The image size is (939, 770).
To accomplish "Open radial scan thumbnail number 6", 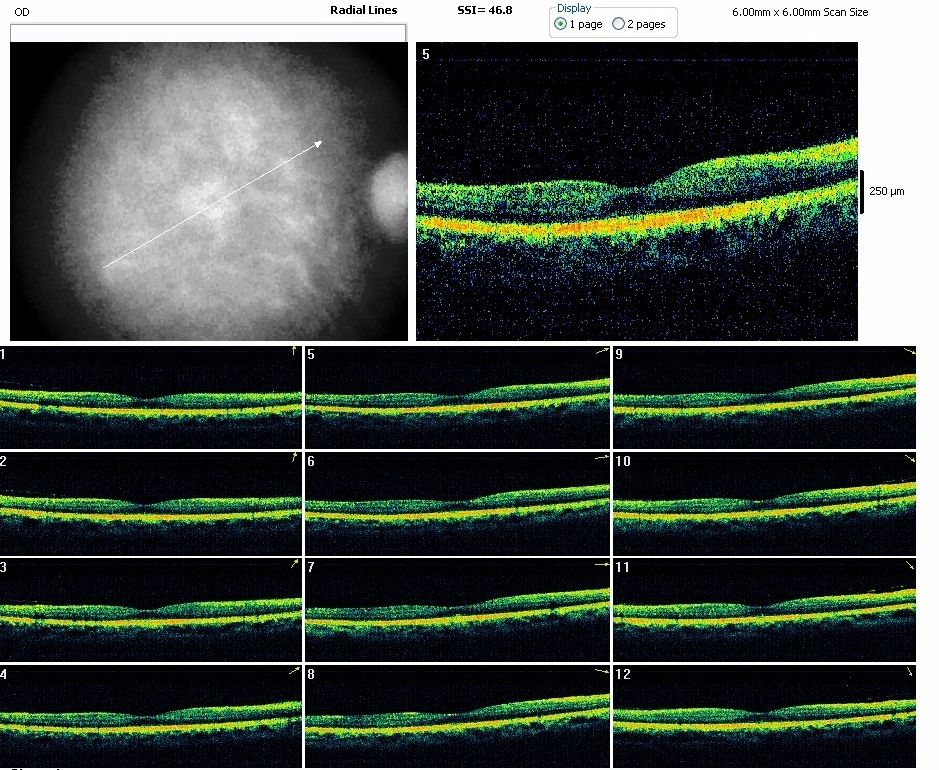I will click(457, 503).
